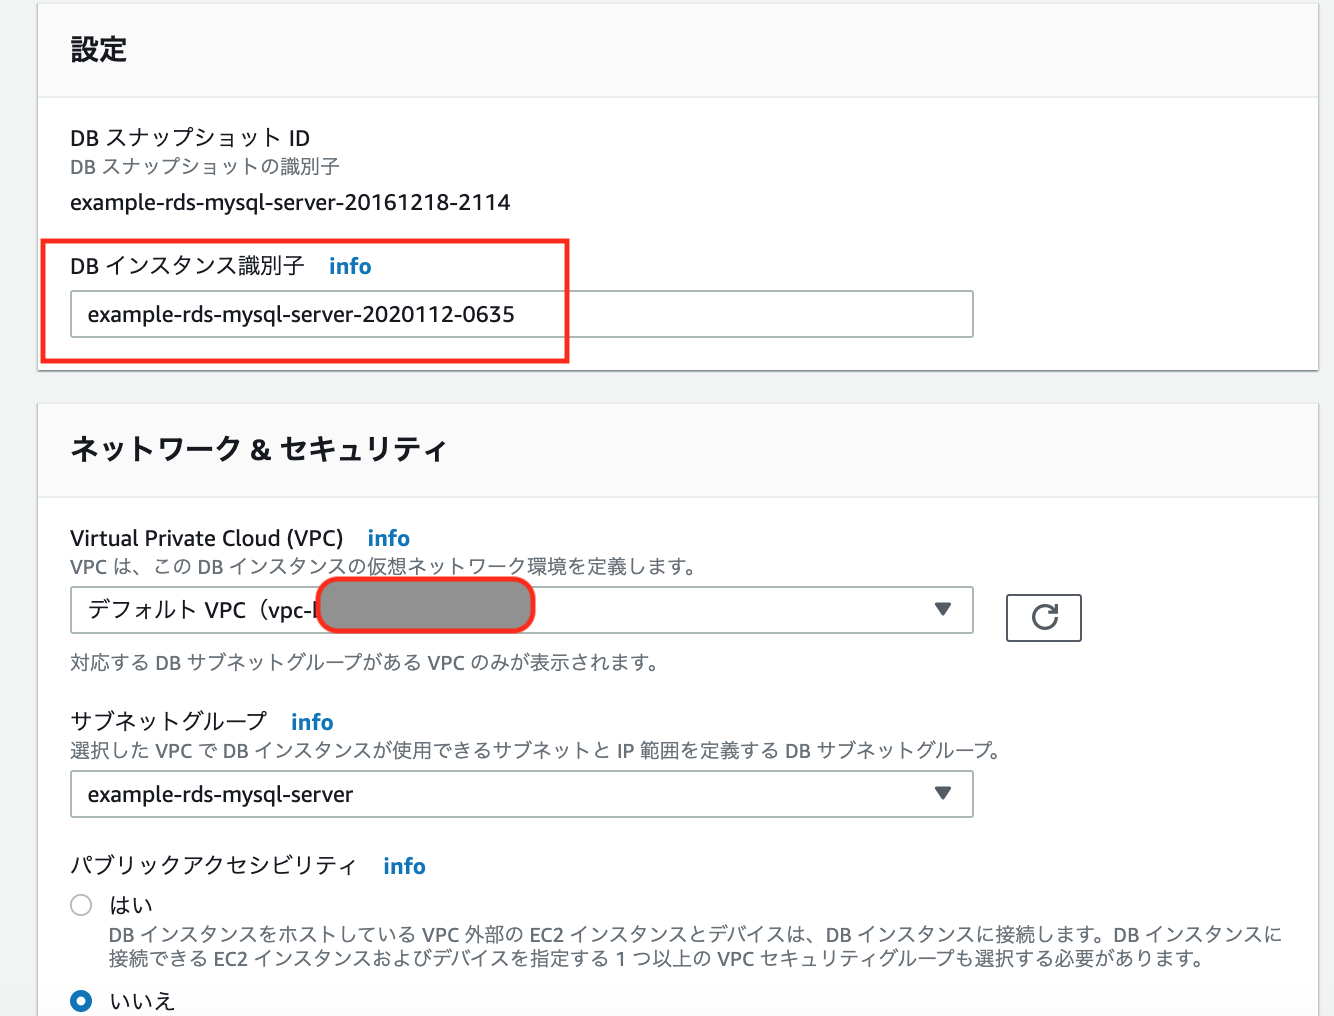Select the はい radio button

pos(81,905)
